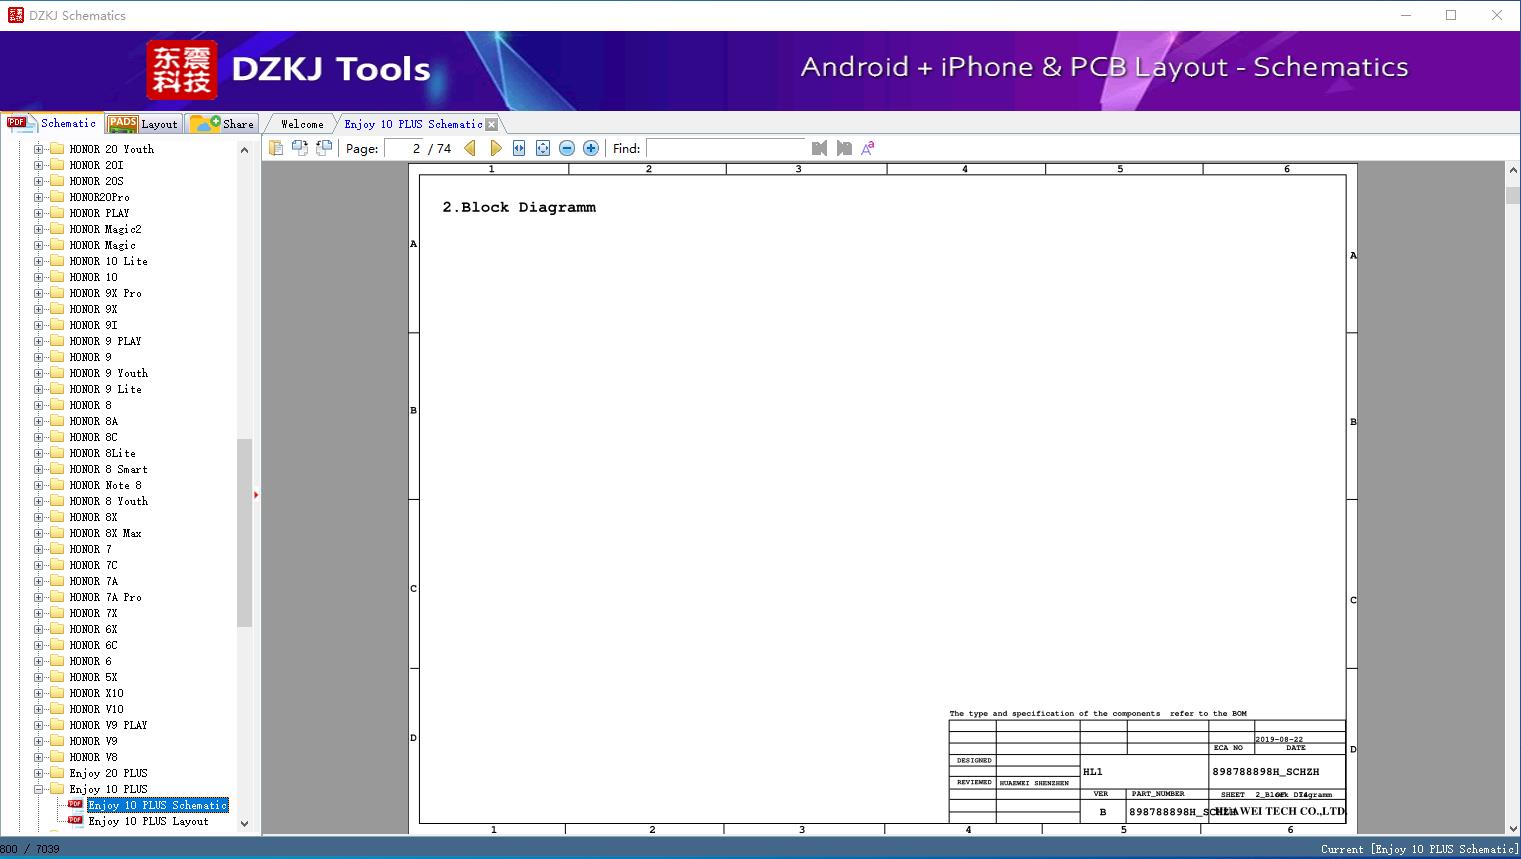Click the HONOR 9X Pro folder icon
Image resolution: width=1521 pixels, height=859 pixels.
coord(57,293)
